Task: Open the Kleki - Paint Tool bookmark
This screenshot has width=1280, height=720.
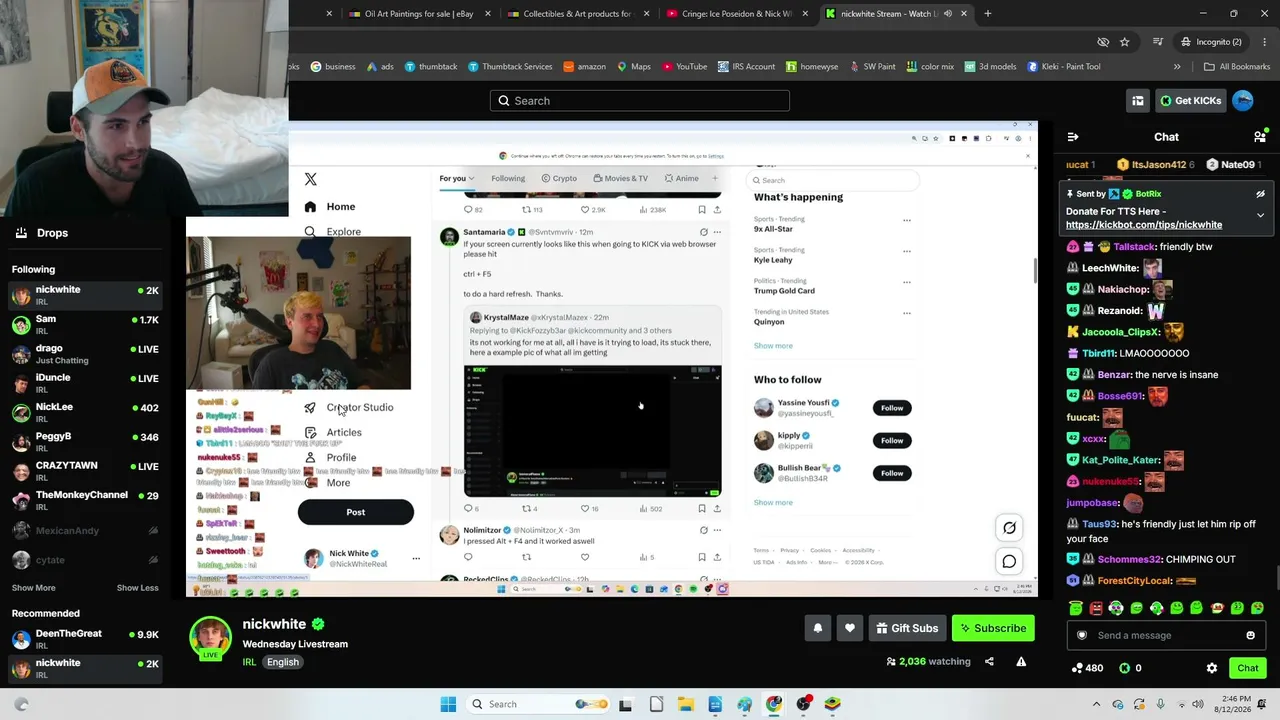Action: 1064,67
